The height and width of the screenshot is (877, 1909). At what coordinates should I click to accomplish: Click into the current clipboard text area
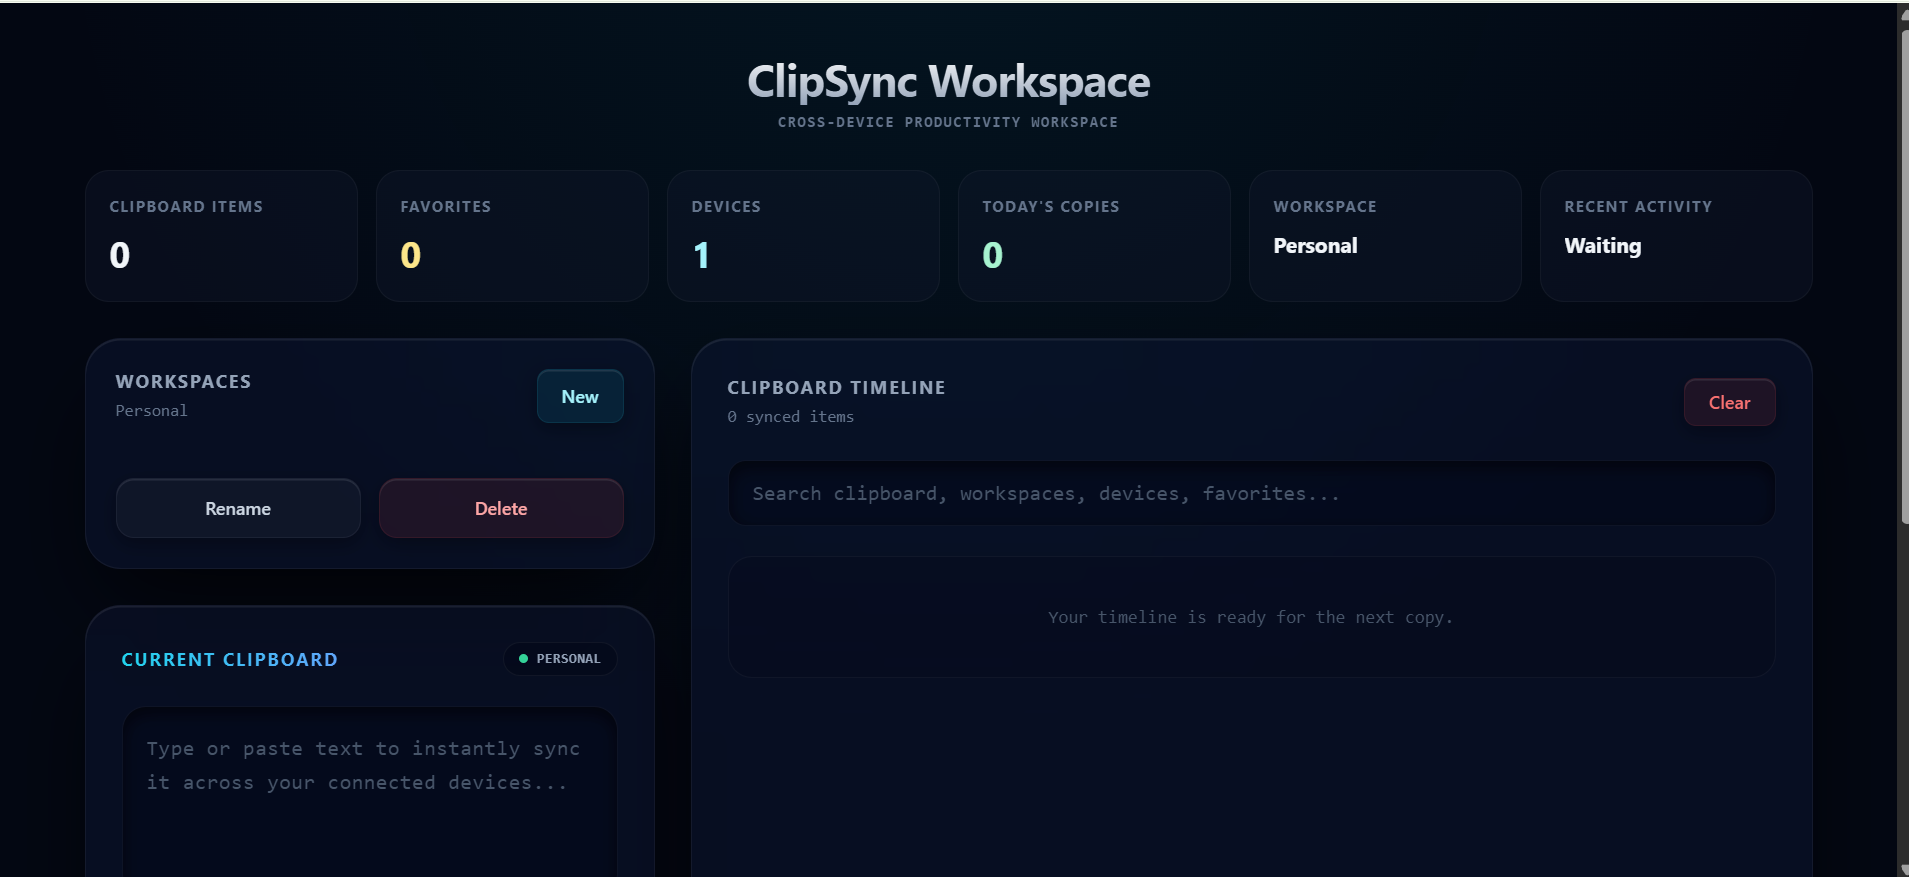(x=370, y=792)
